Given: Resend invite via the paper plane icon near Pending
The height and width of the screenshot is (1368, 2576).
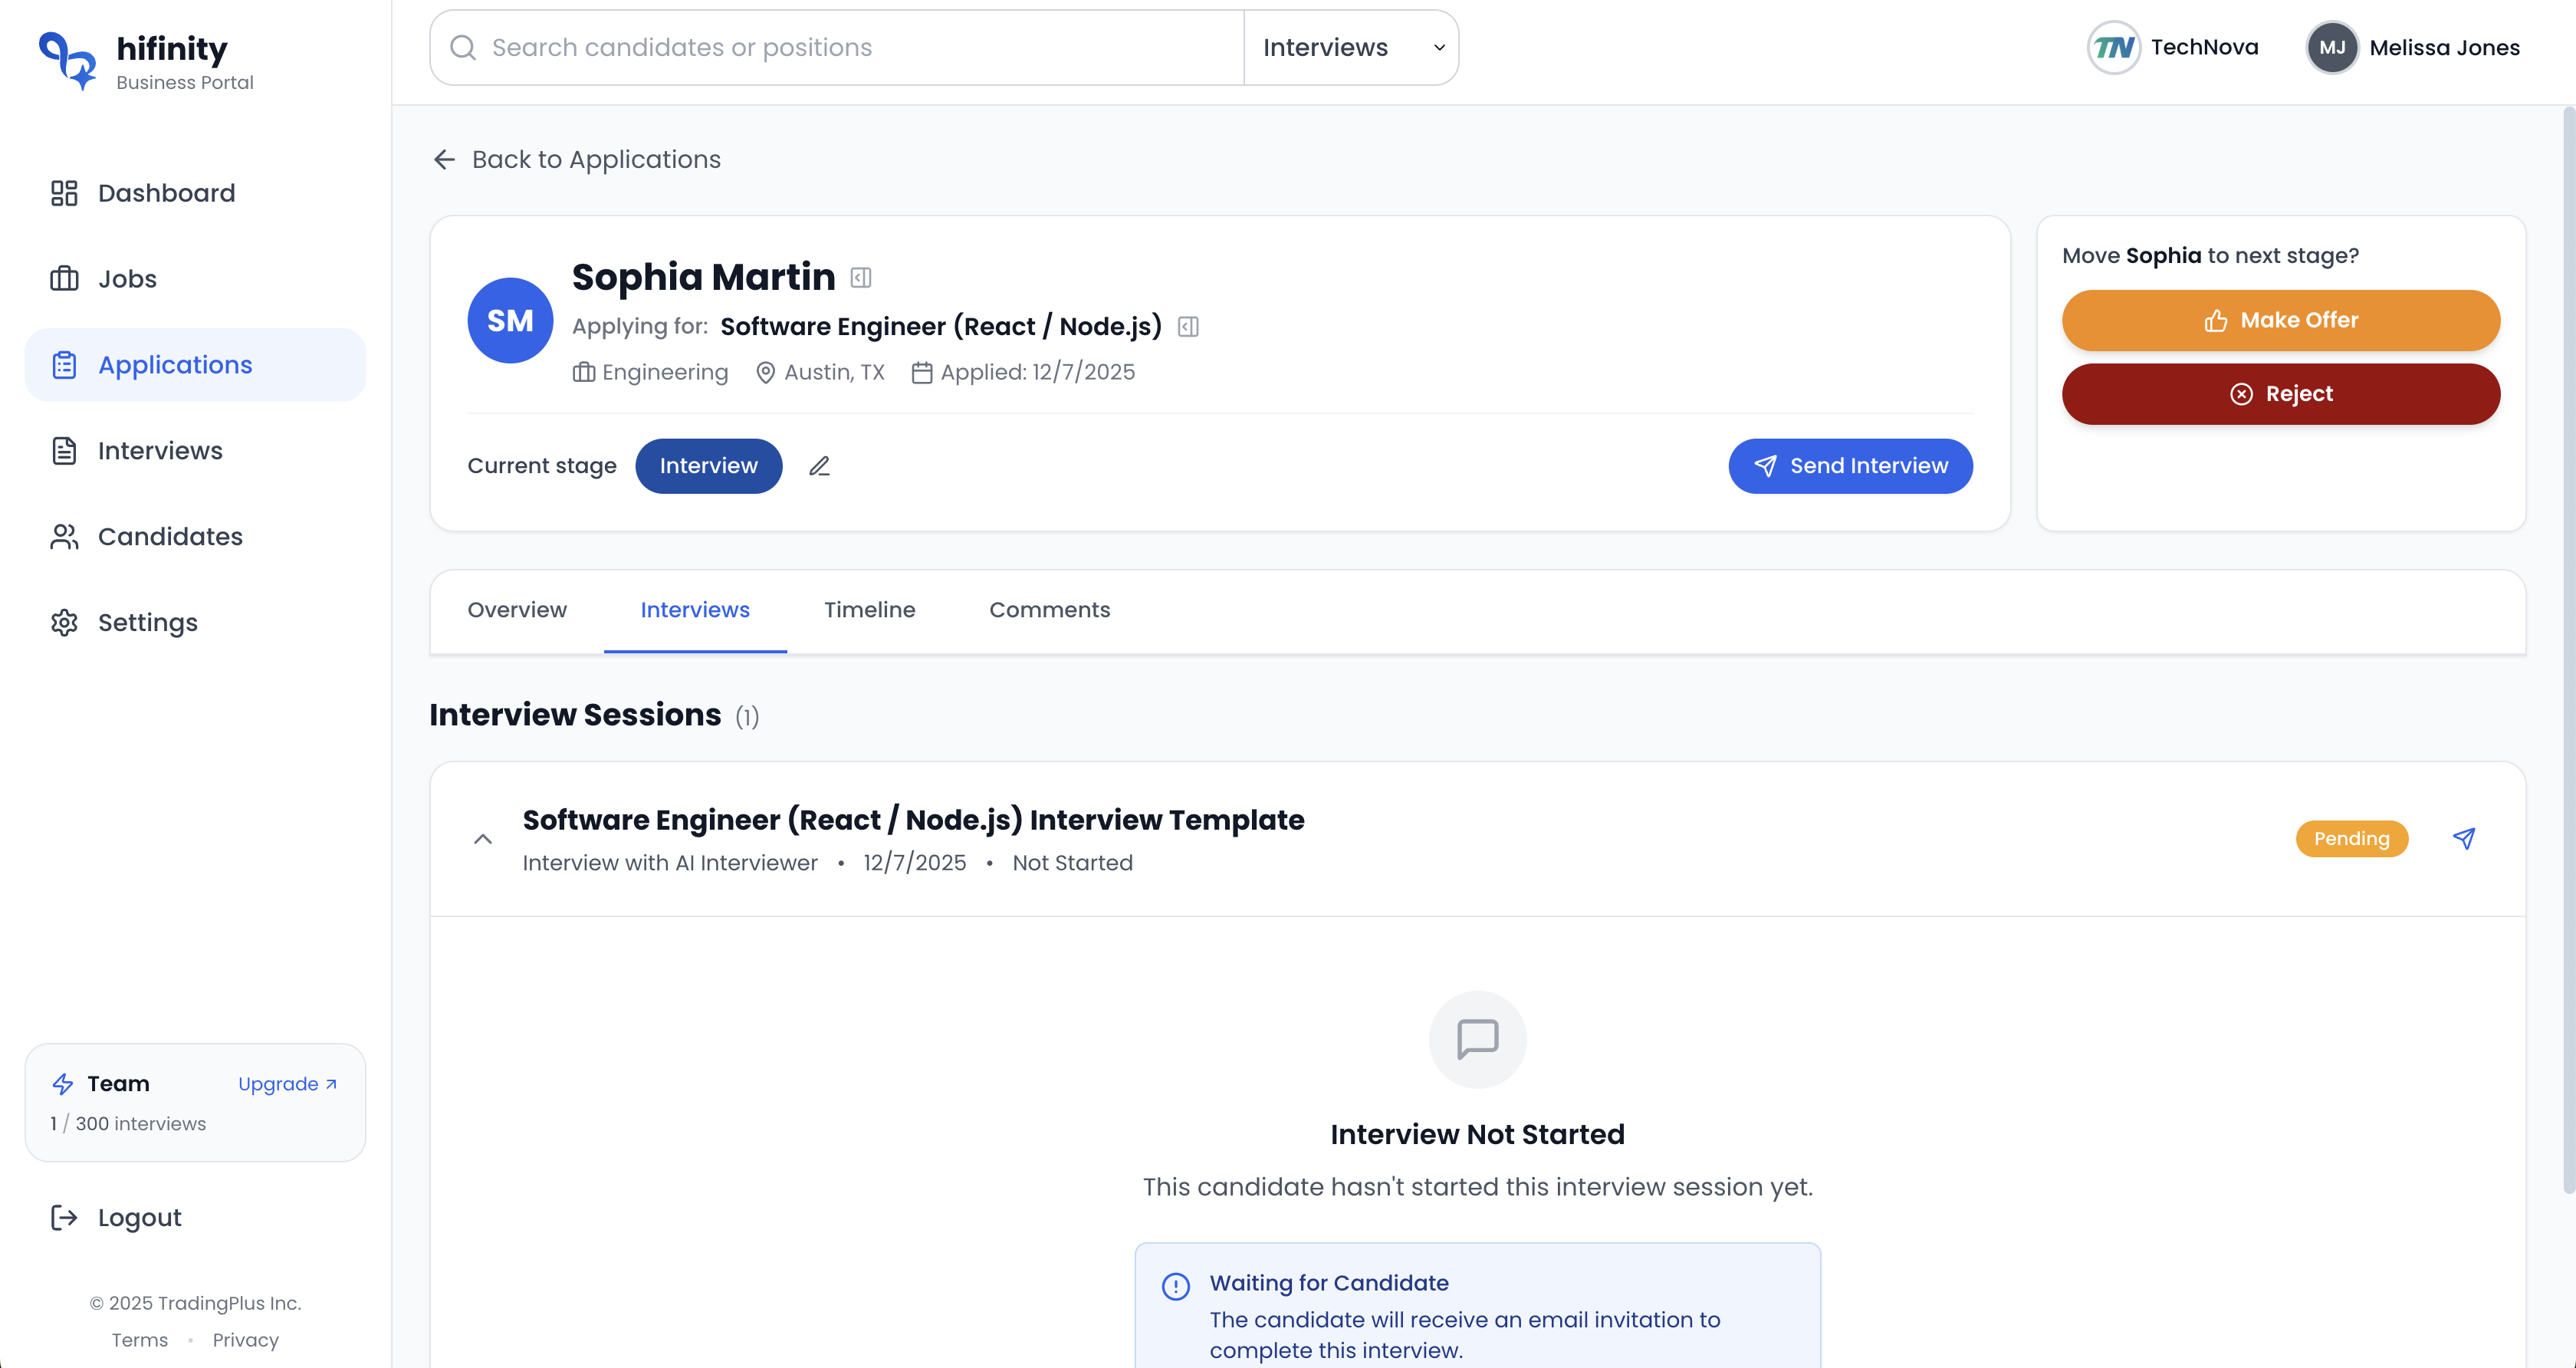Looking at the screenshot, I should [x=2464, y=838].
